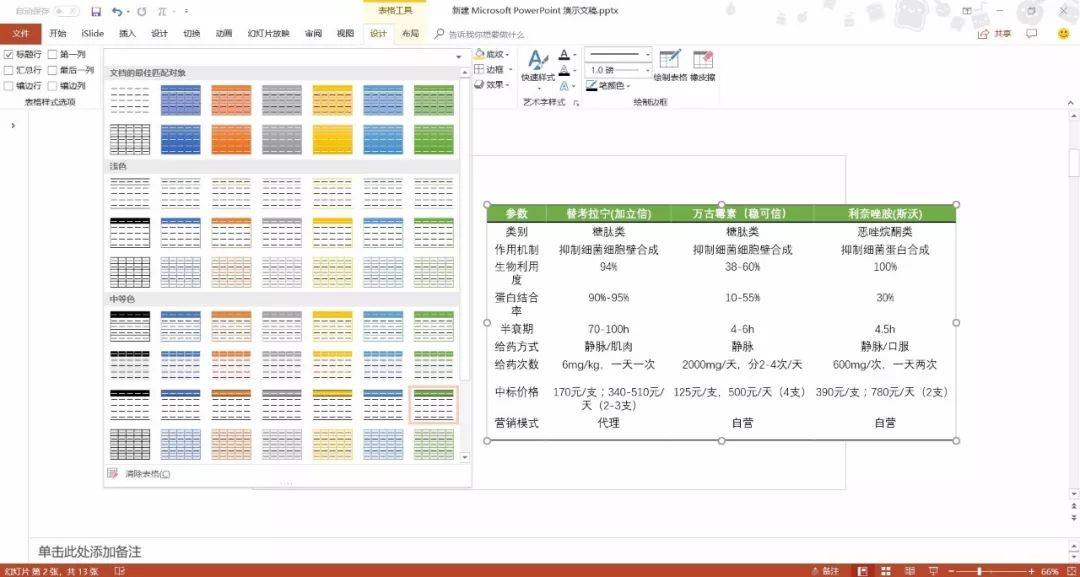Image resolution: width=1080 pixels, height=577 pixels.
Task: Choose the first orange best-match table style
Action: 231,100
